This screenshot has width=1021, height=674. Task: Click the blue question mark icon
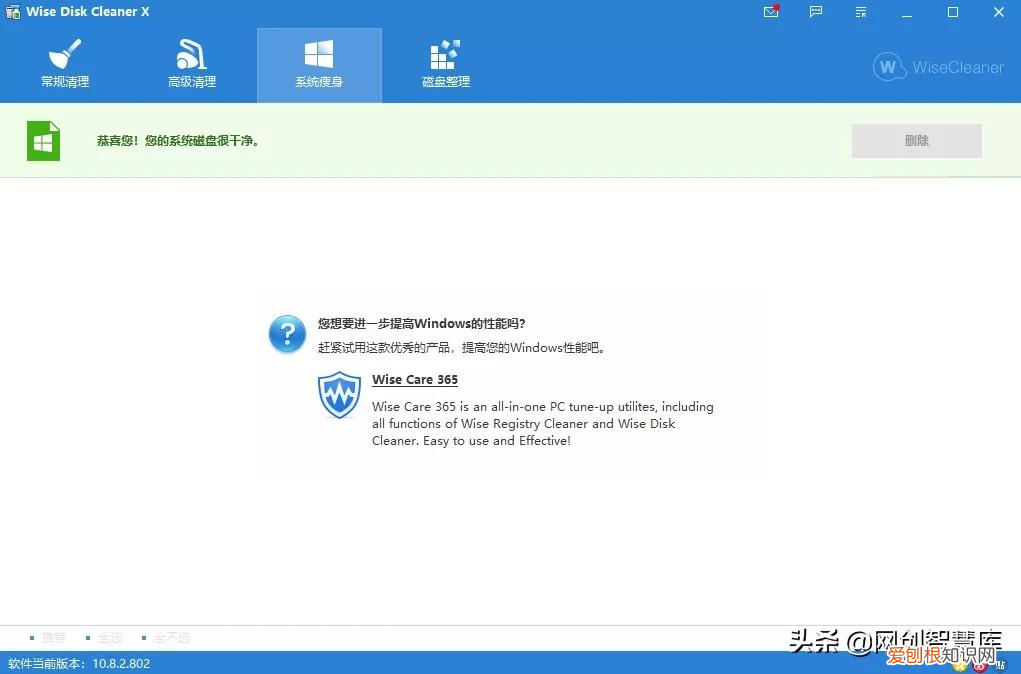pyautogui.click(x=287, y=334)
